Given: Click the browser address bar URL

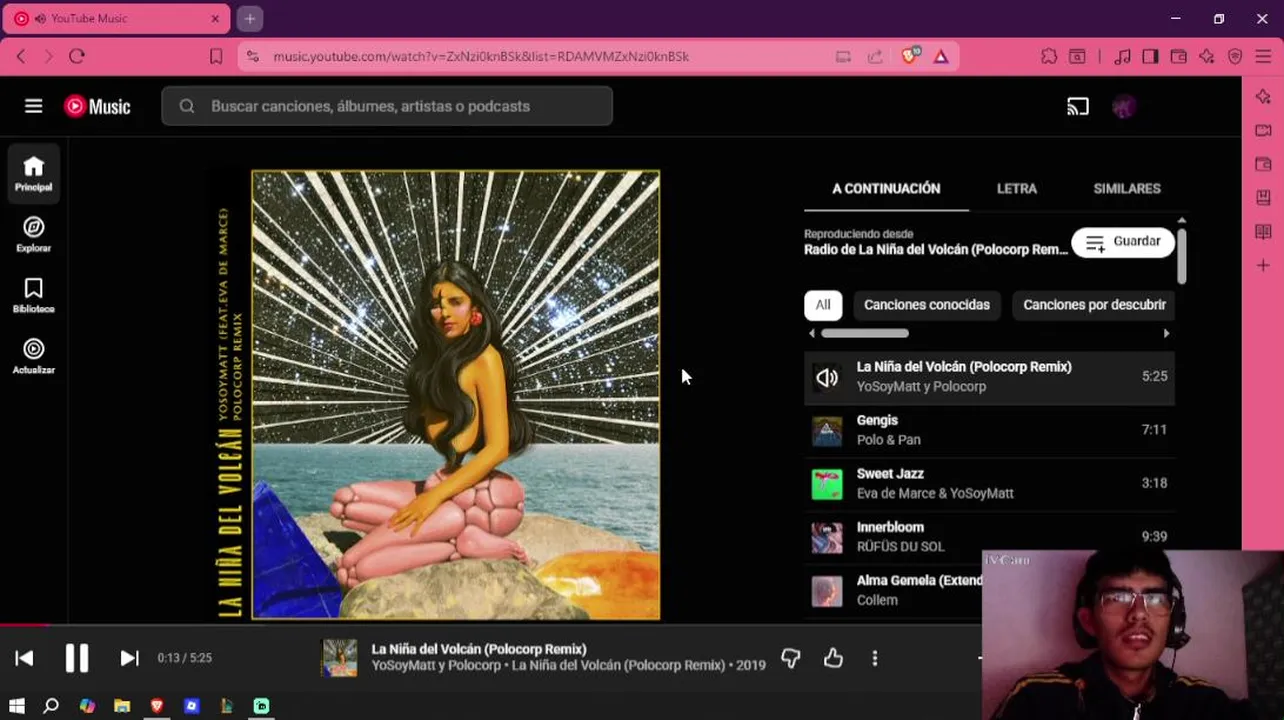Looking at the screenshot, I should coord(481,57).
